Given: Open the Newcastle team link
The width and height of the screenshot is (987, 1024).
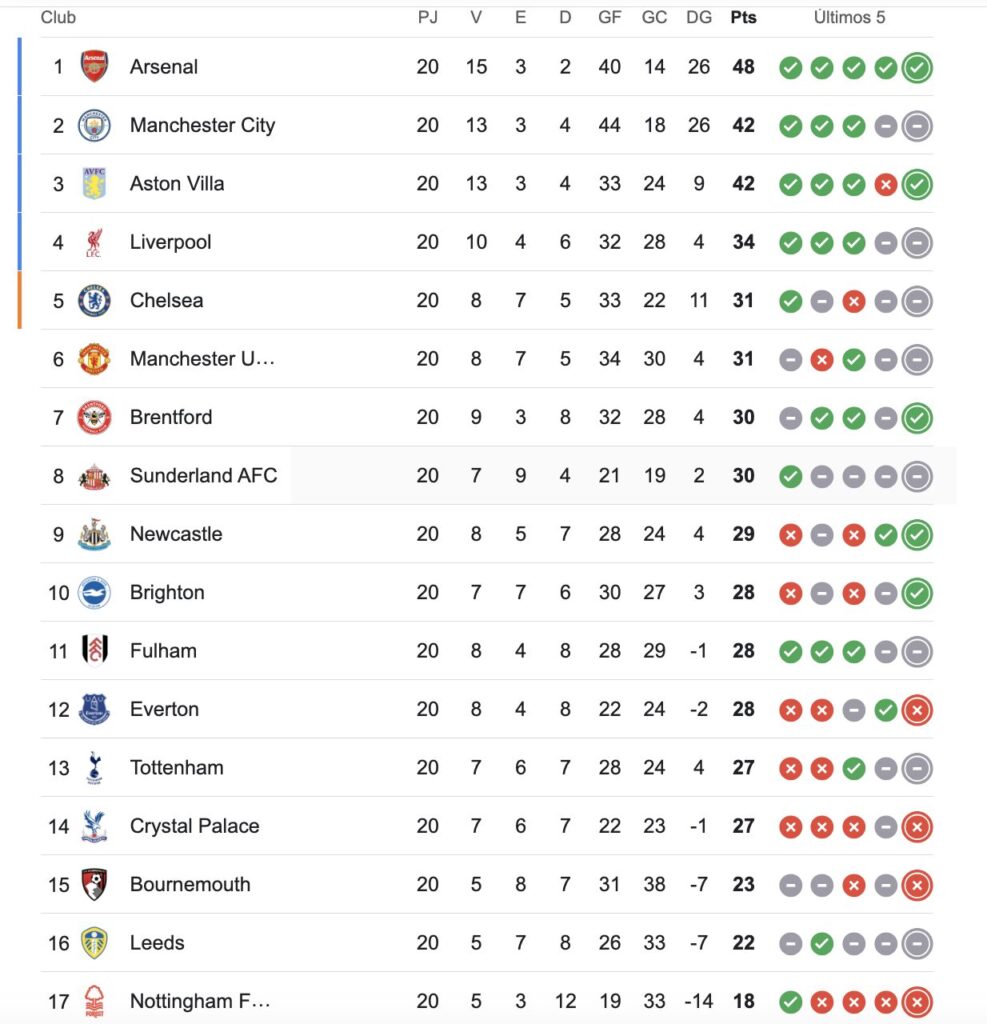Looking at the screenshot, I should (x=176, y=534).
